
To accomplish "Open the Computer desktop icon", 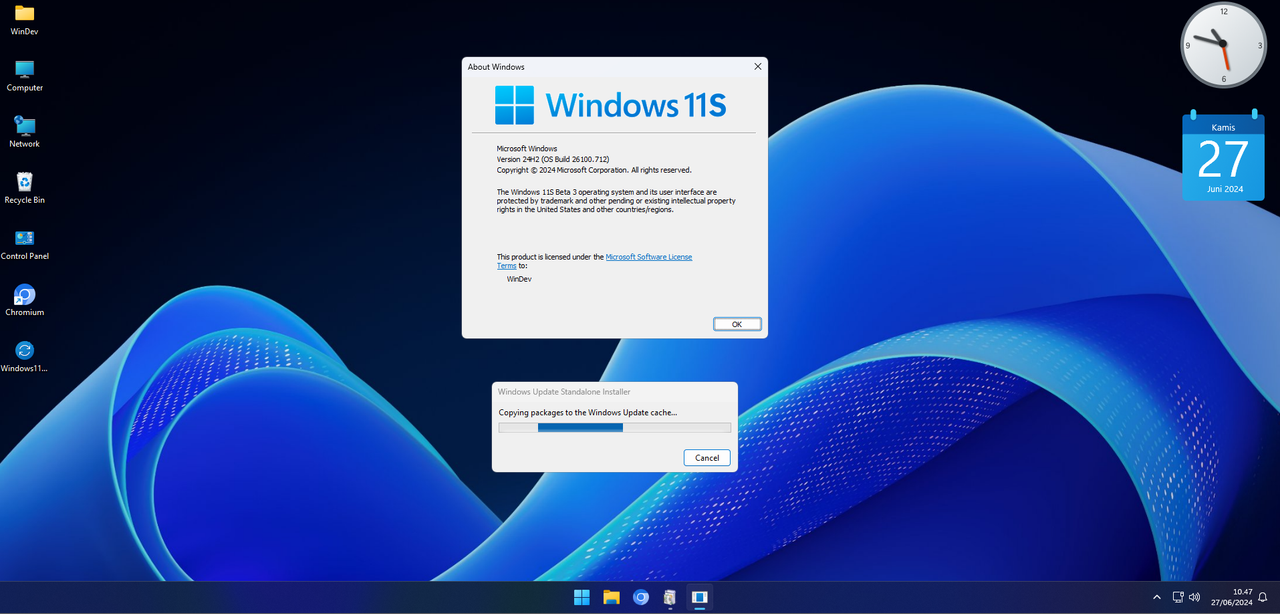I will [24, 75].
